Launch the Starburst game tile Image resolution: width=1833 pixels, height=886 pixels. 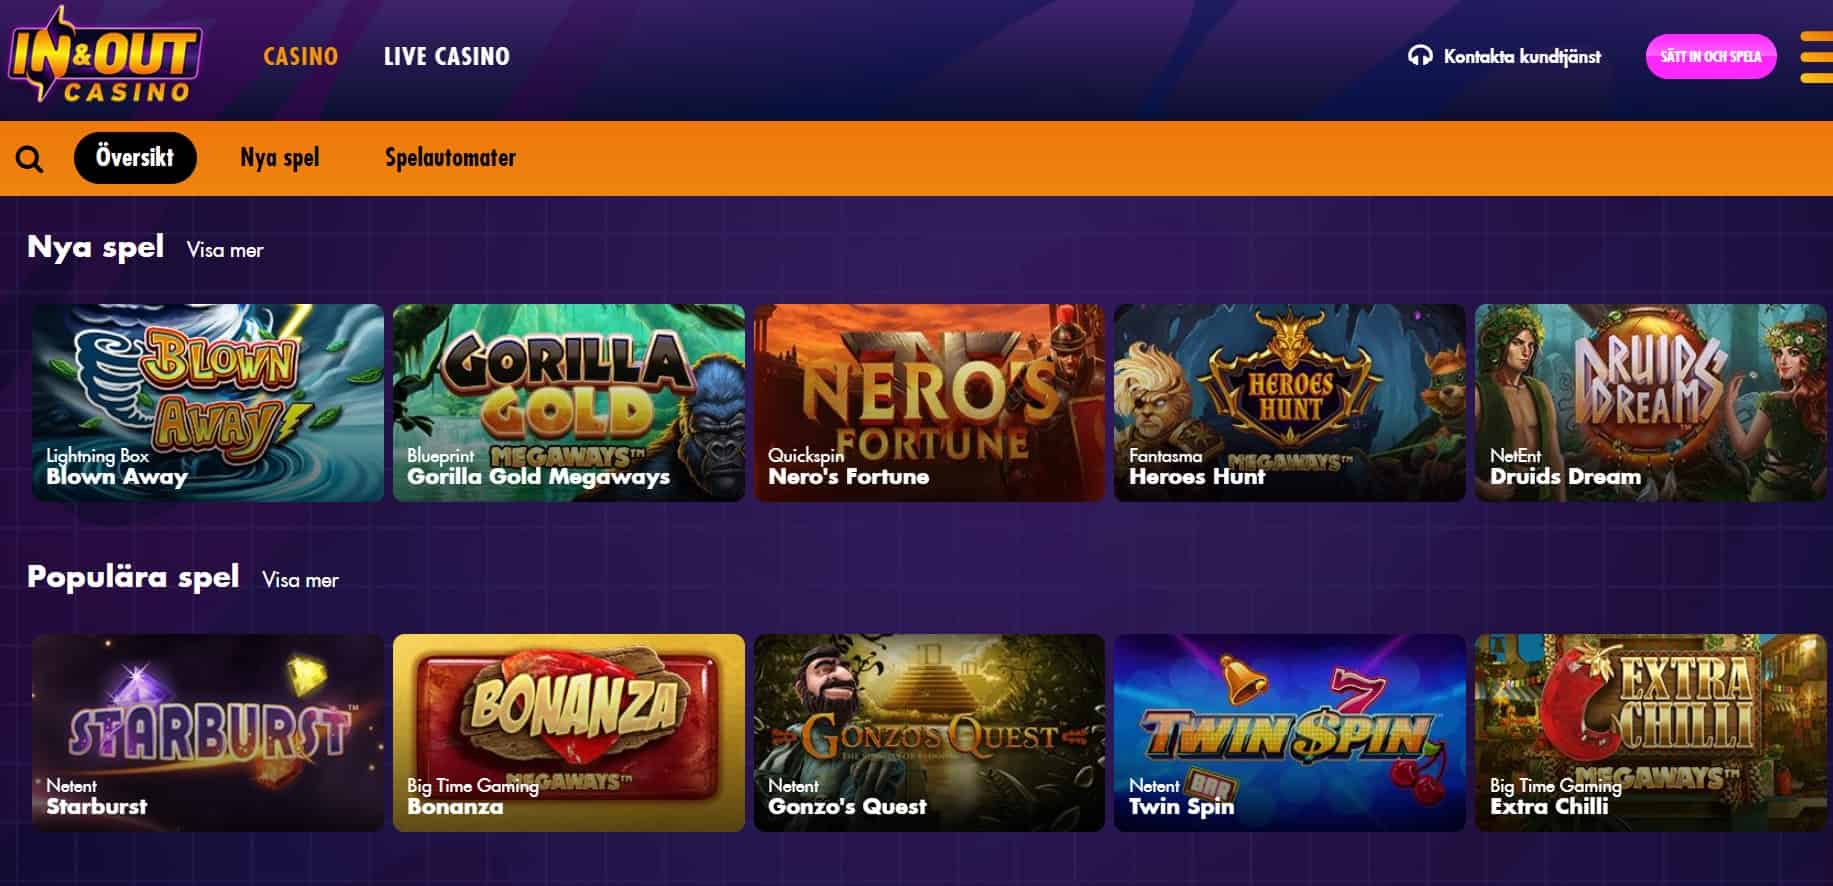coord(208,733)
